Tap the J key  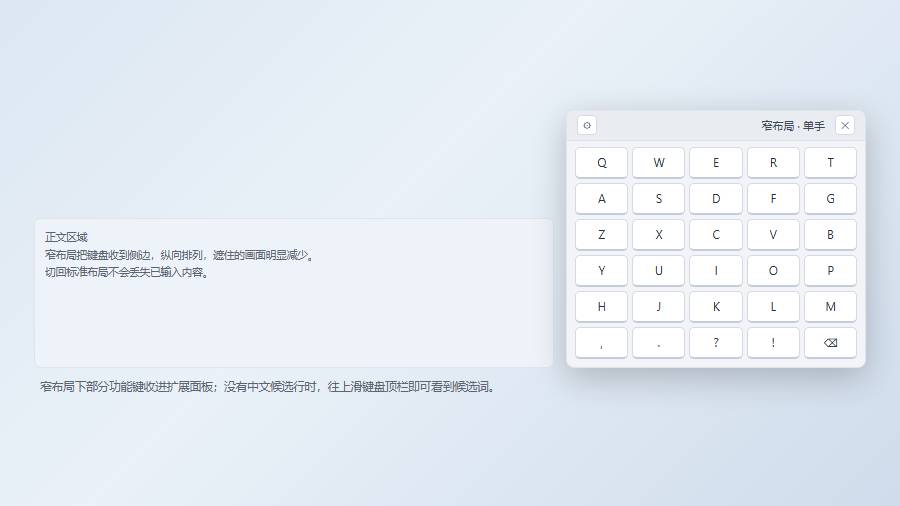point(658,306)
